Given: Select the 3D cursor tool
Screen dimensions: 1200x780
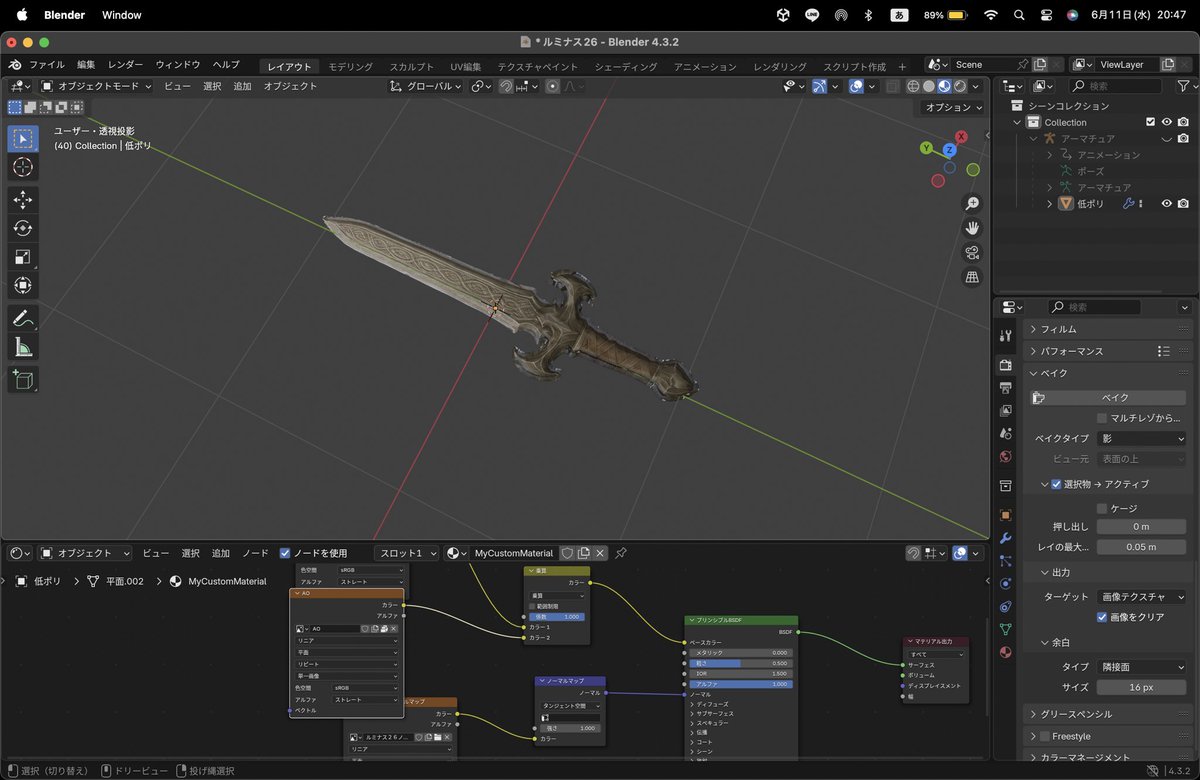Looking at the screenshot, I should point(23,167).
